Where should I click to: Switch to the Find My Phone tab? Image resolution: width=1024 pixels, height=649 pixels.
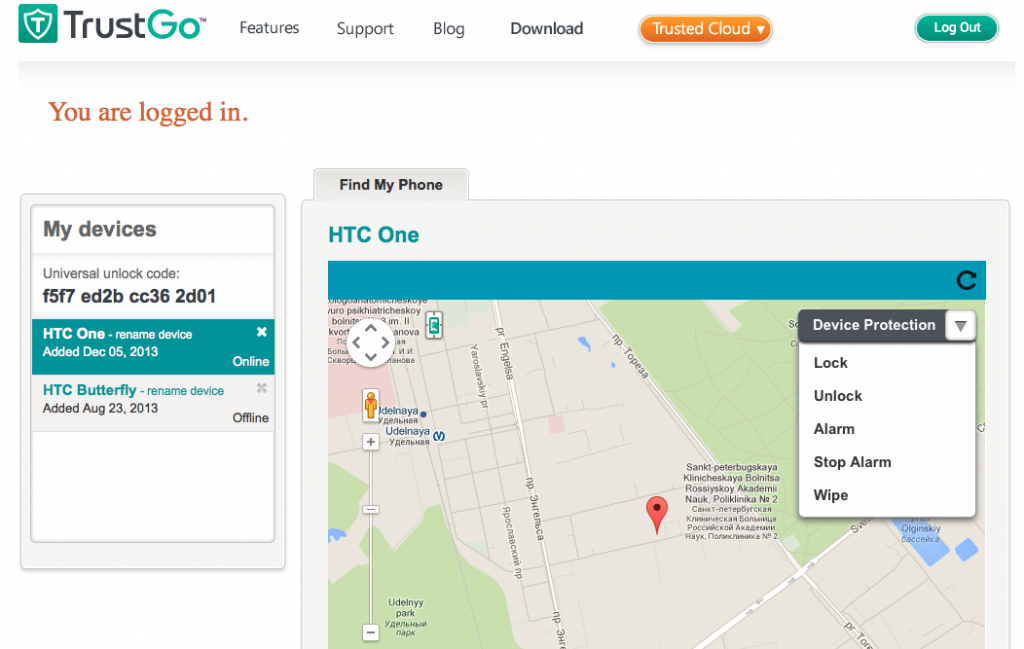390,185
